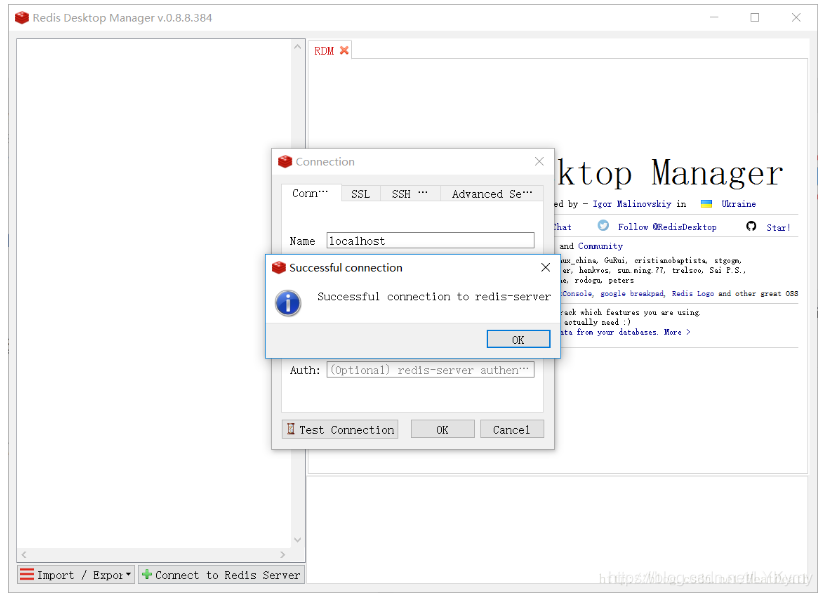Click the Test Connection hourglass icon
This screenshot has height=596, width=822.
(290, 429)
